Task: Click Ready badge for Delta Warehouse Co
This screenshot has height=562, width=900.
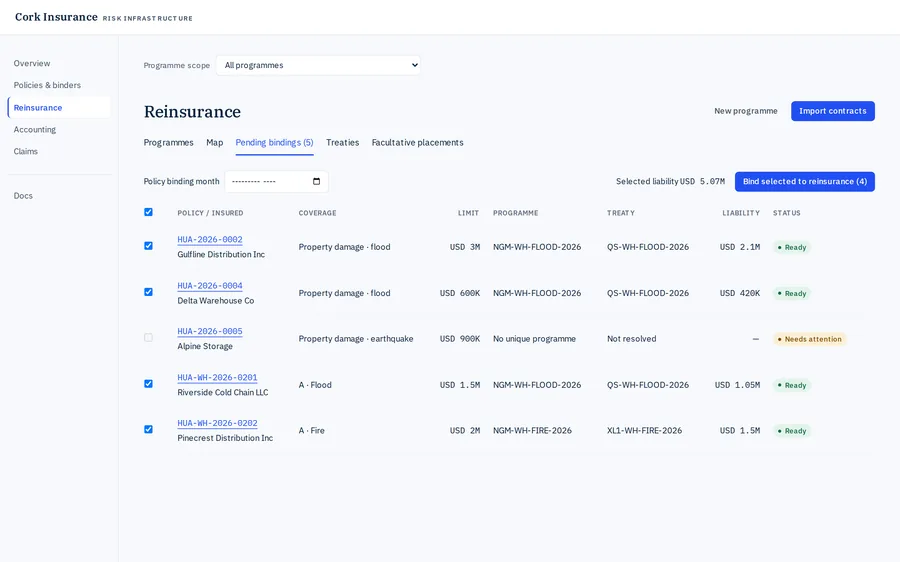Action: 792,293
